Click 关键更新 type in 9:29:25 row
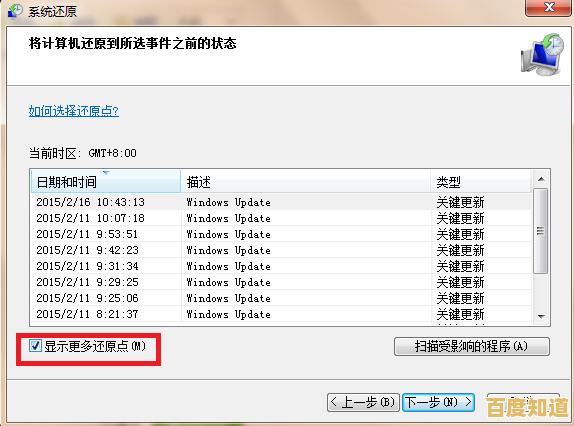574x426 pixels. [460, 282]
